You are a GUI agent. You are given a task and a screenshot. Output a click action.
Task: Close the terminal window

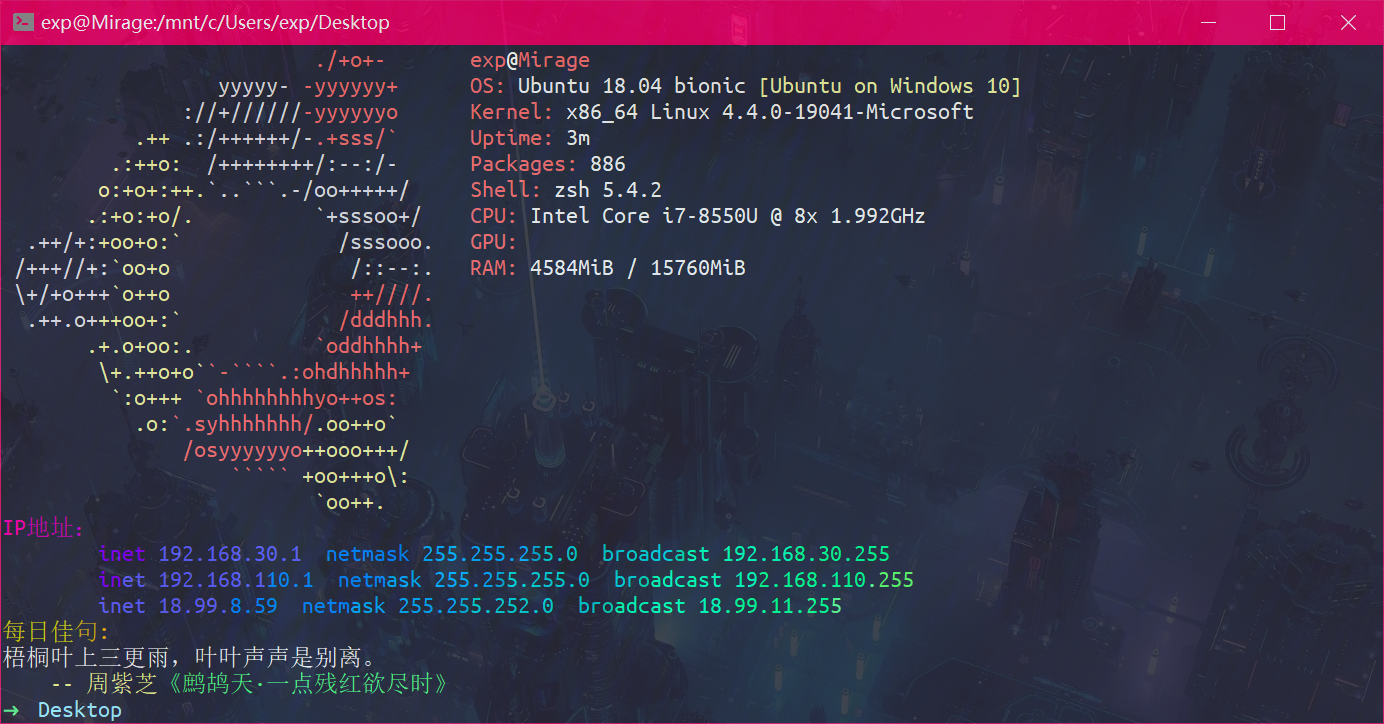tap(1347, 22)
